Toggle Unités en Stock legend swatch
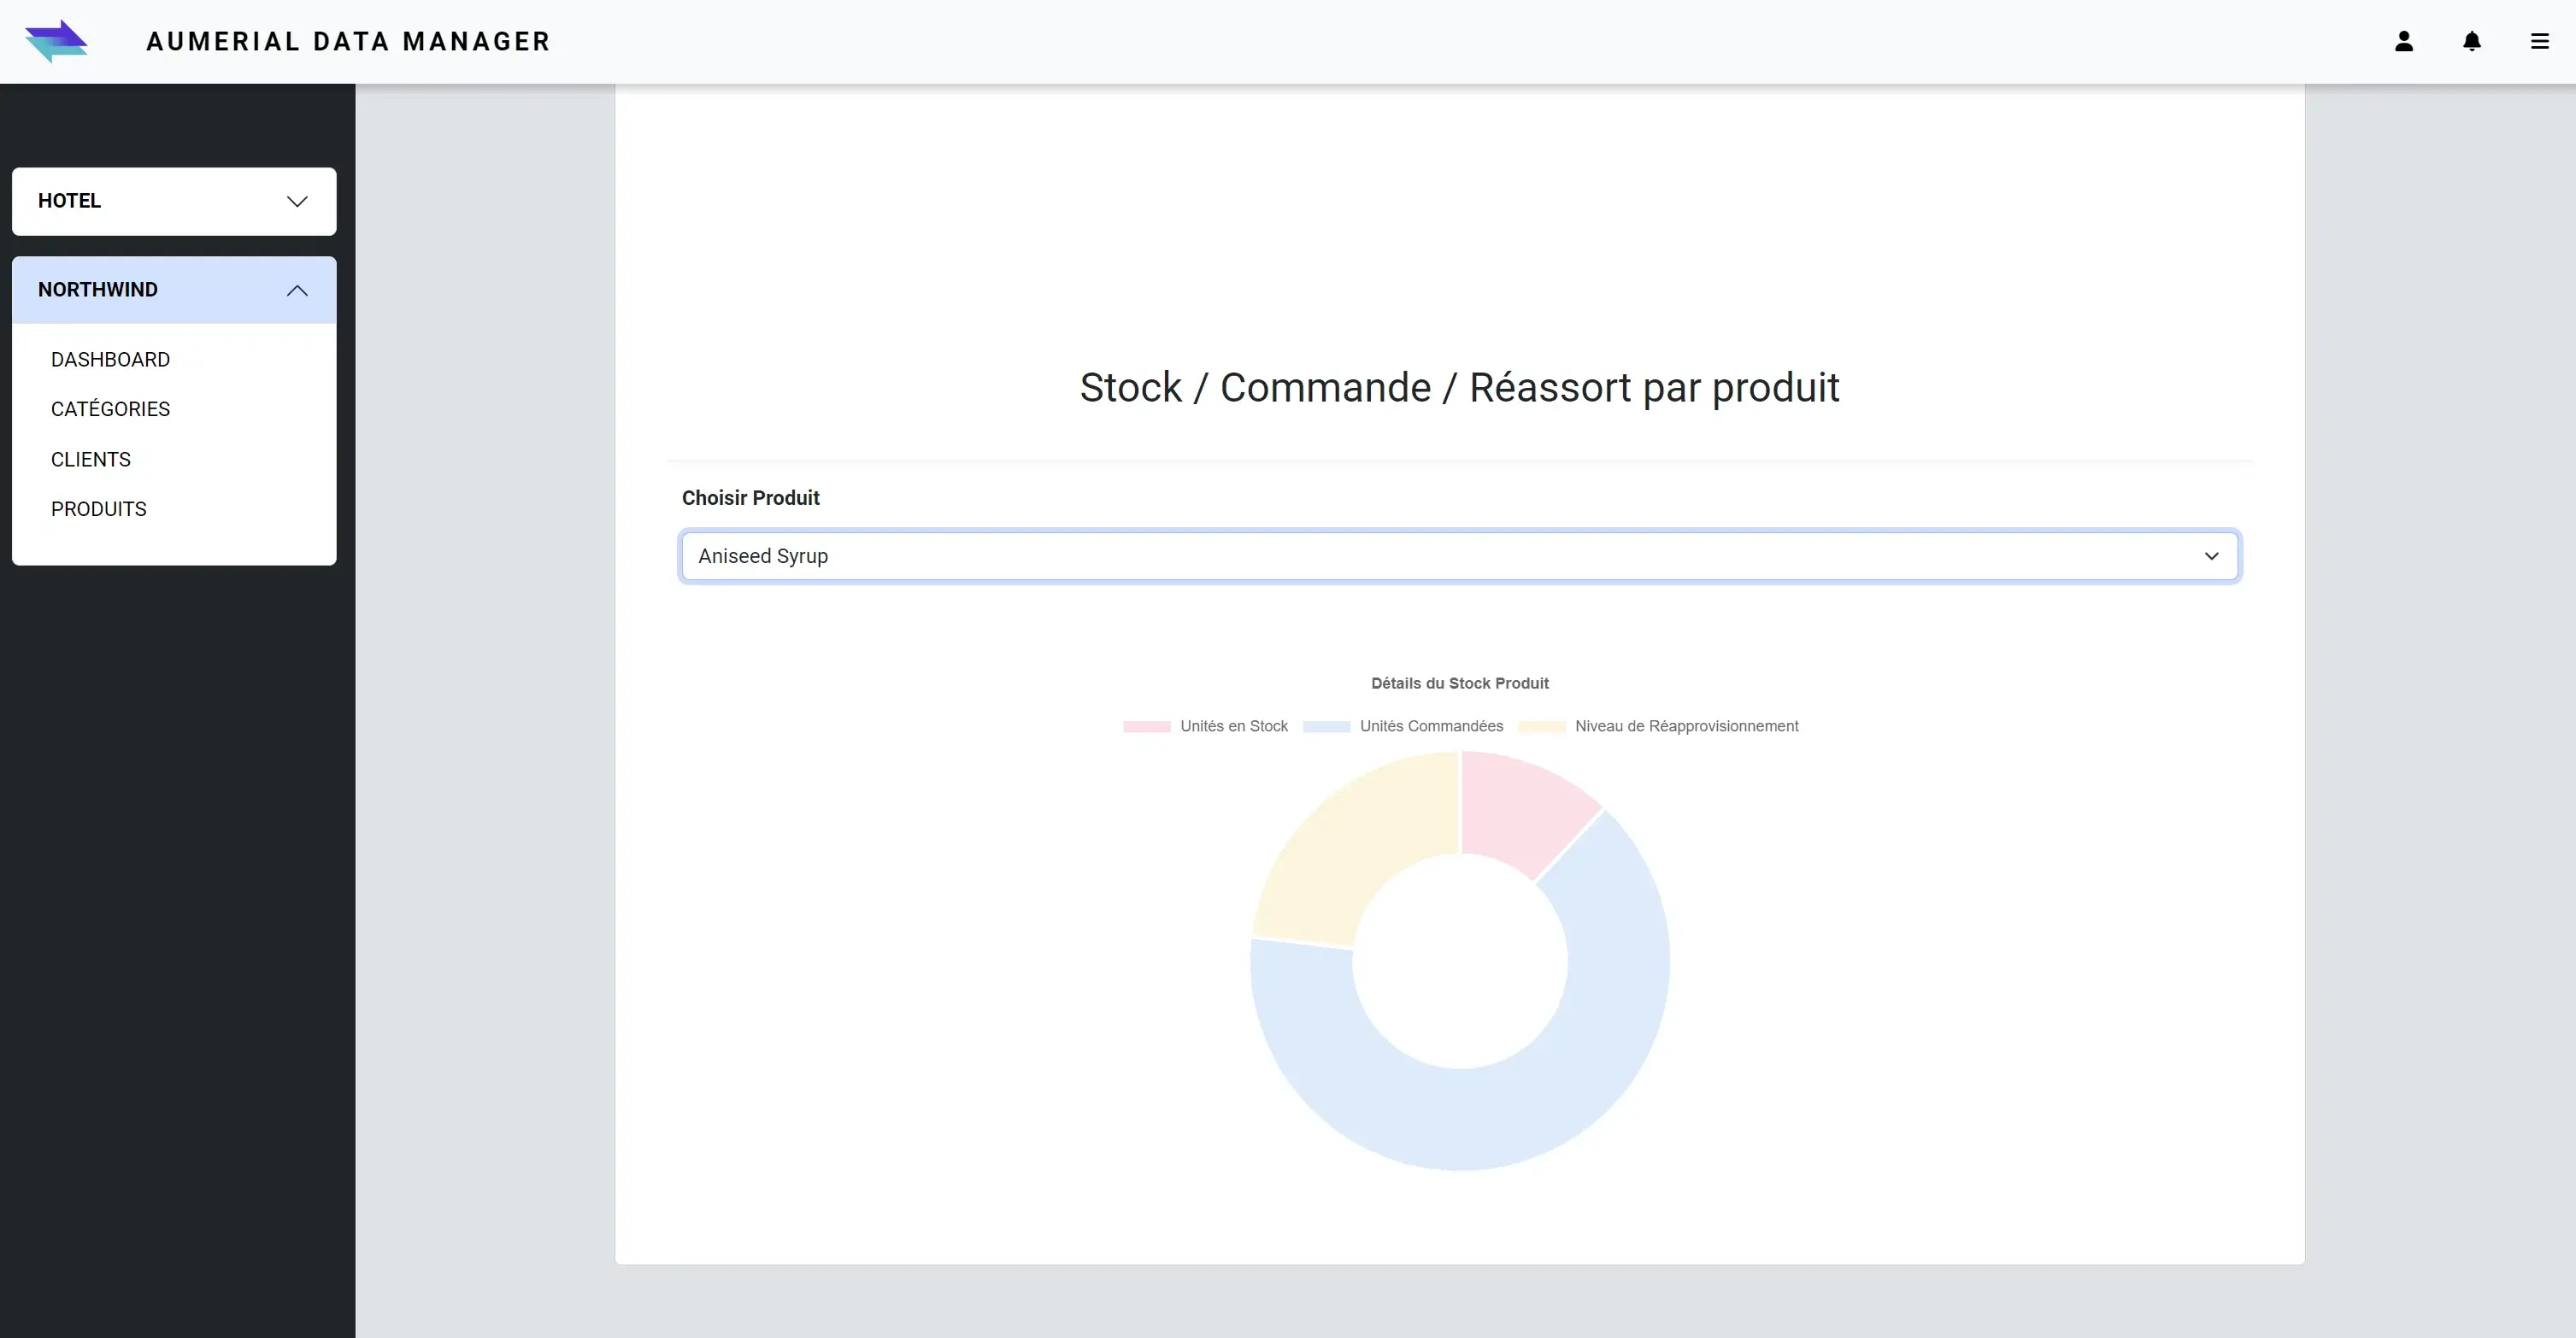This screenshot has height=1338, width=2576. pyautogui.click(x=1146, y=727)
